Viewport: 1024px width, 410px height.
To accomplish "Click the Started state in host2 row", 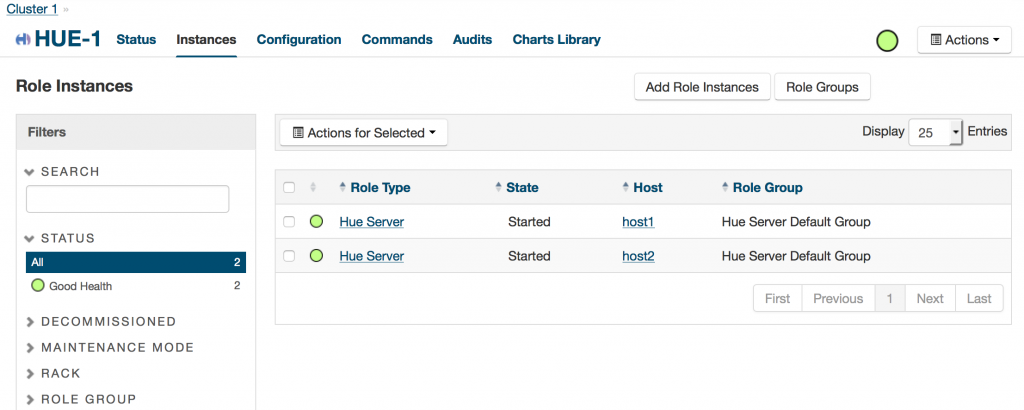I will tap(529, 256).
